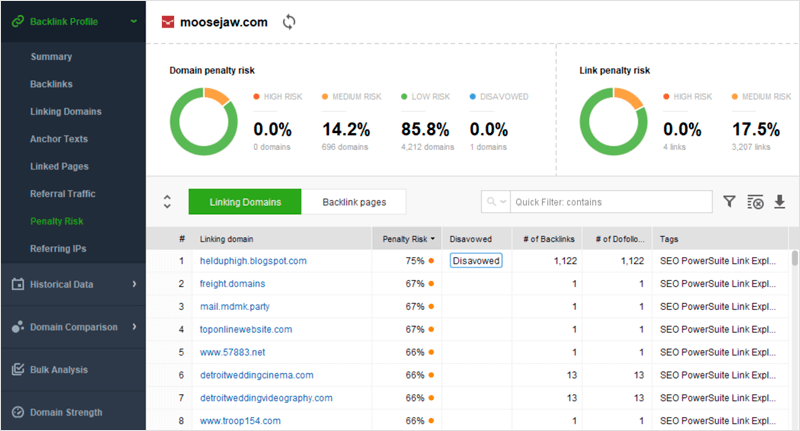Click the Bulk Analysis icon in sidebar
The height and width of the screenshot is (431, 800).
coord(17,370)
